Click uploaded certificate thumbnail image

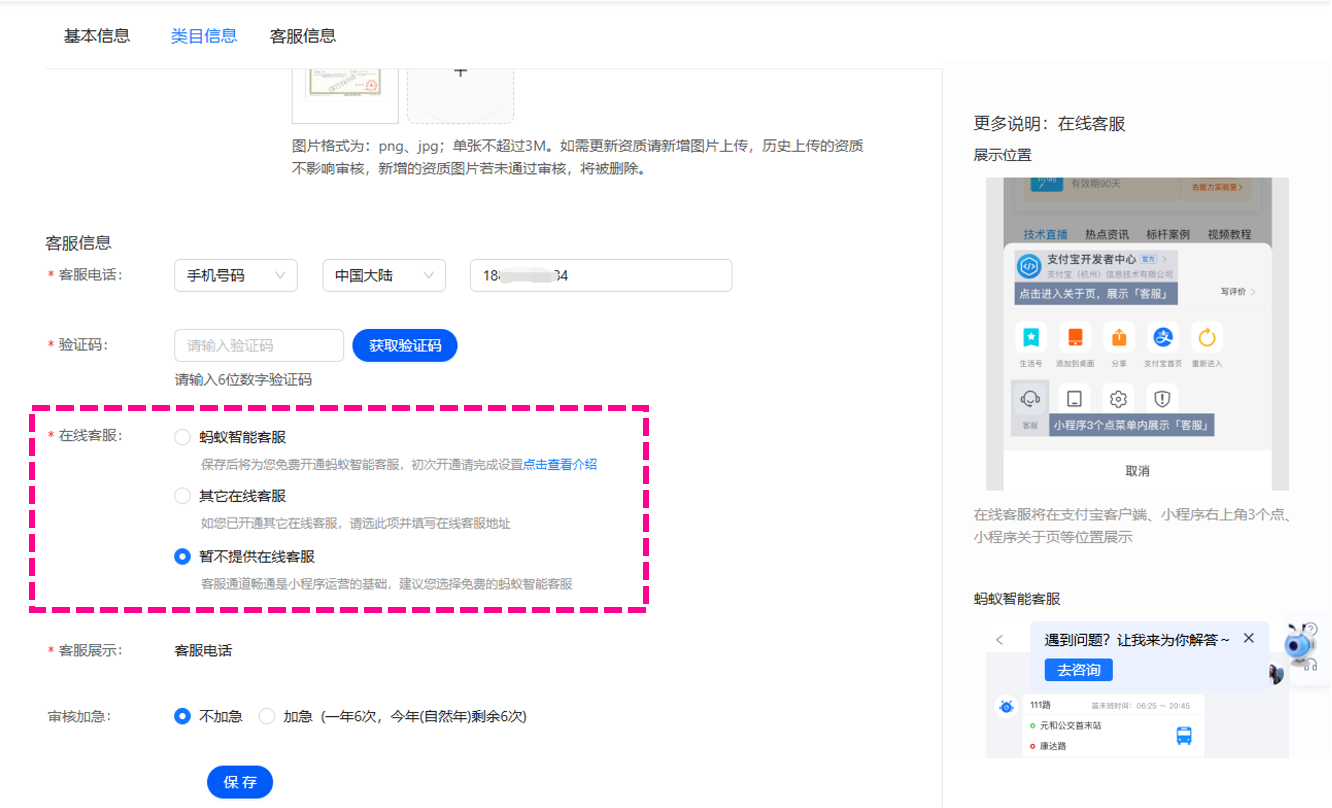click(x=345, y=82)
